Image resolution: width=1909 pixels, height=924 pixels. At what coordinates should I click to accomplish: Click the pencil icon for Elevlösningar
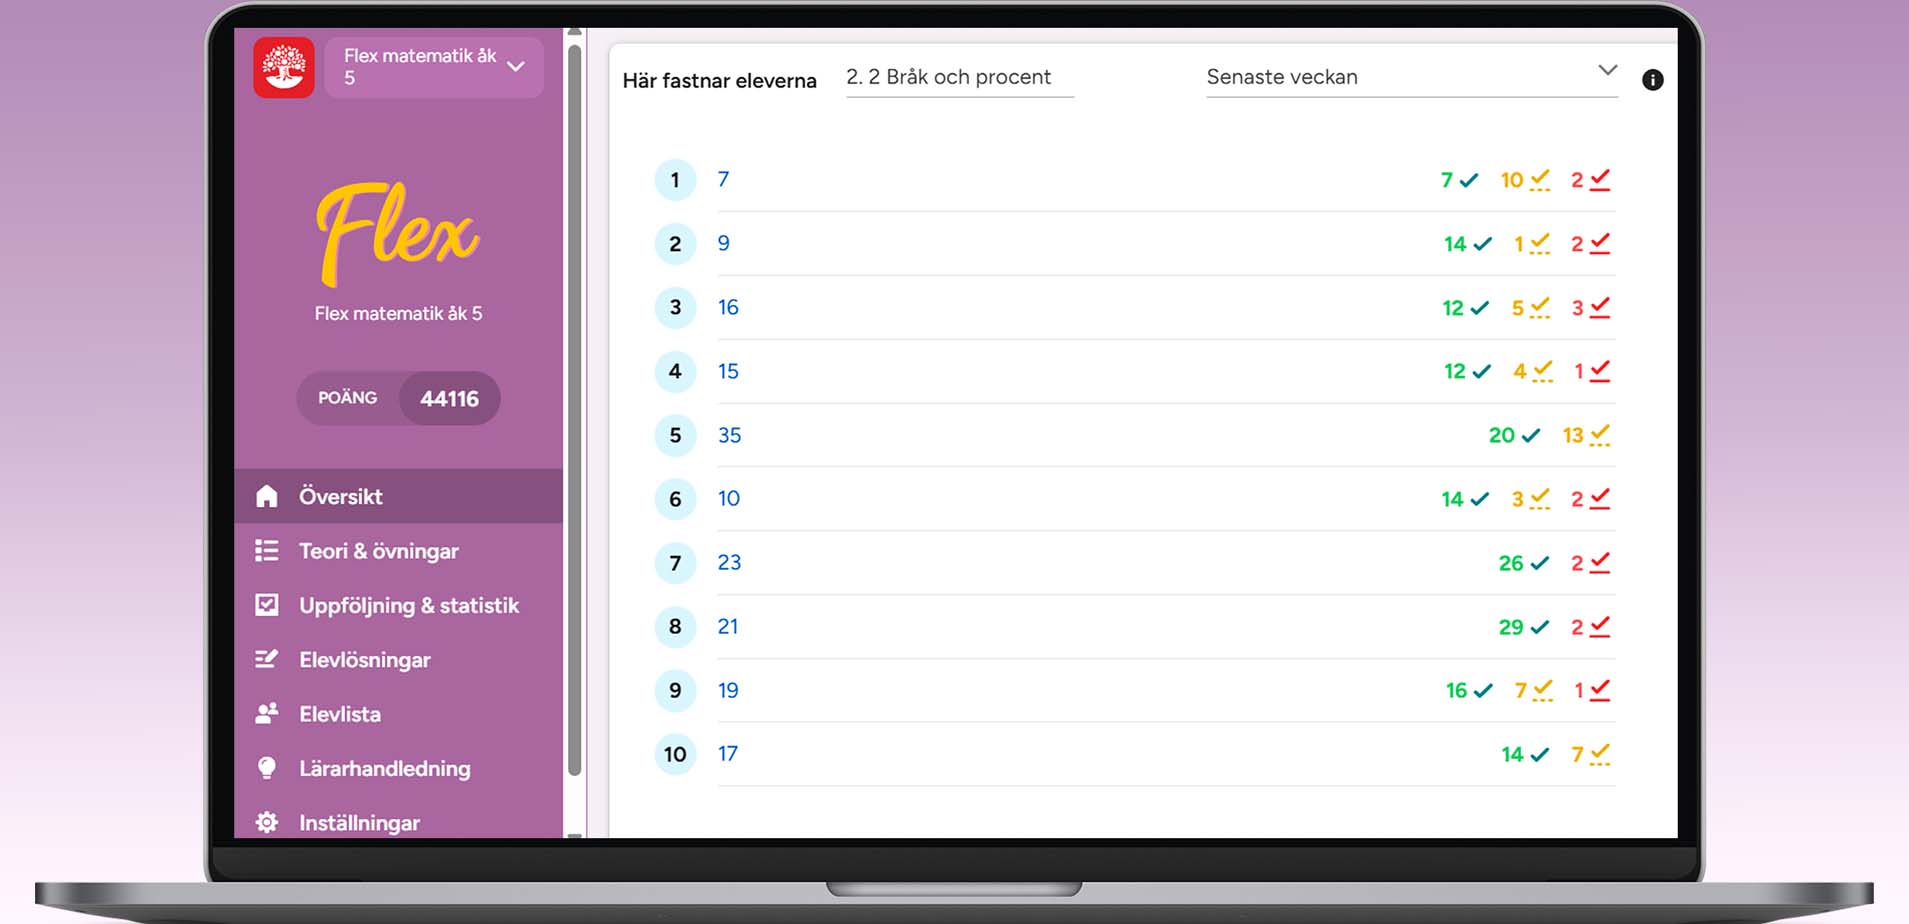267,659
